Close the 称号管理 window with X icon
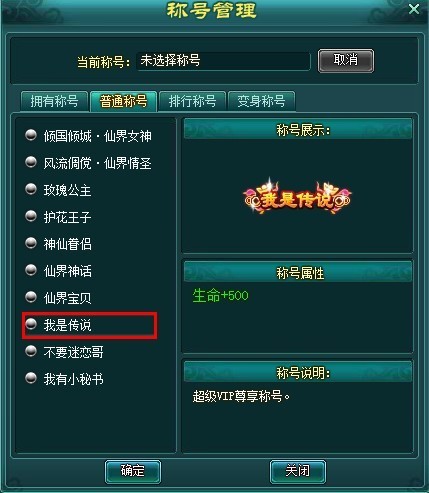 point(414,9)
